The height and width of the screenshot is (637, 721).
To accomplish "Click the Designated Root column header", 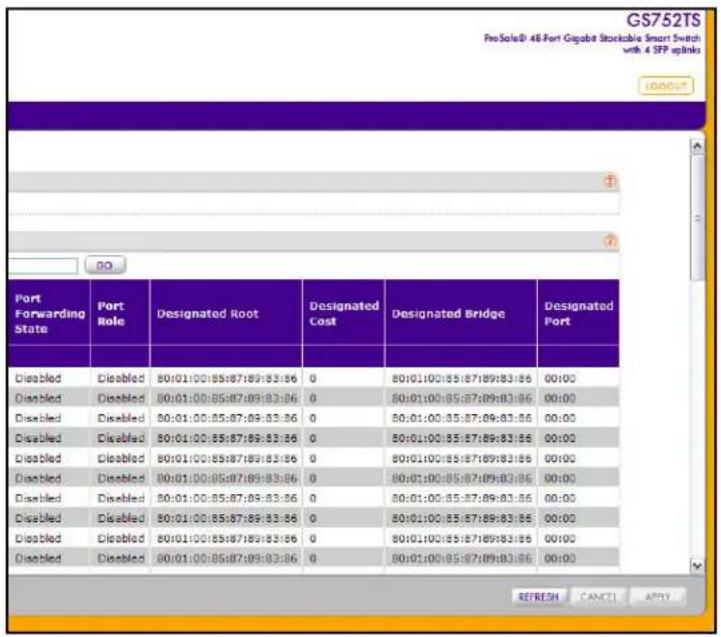I will (x=226, y=313).
